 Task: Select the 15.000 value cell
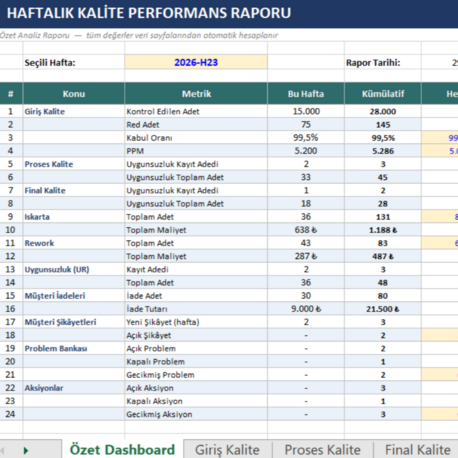tap(306, 111)
